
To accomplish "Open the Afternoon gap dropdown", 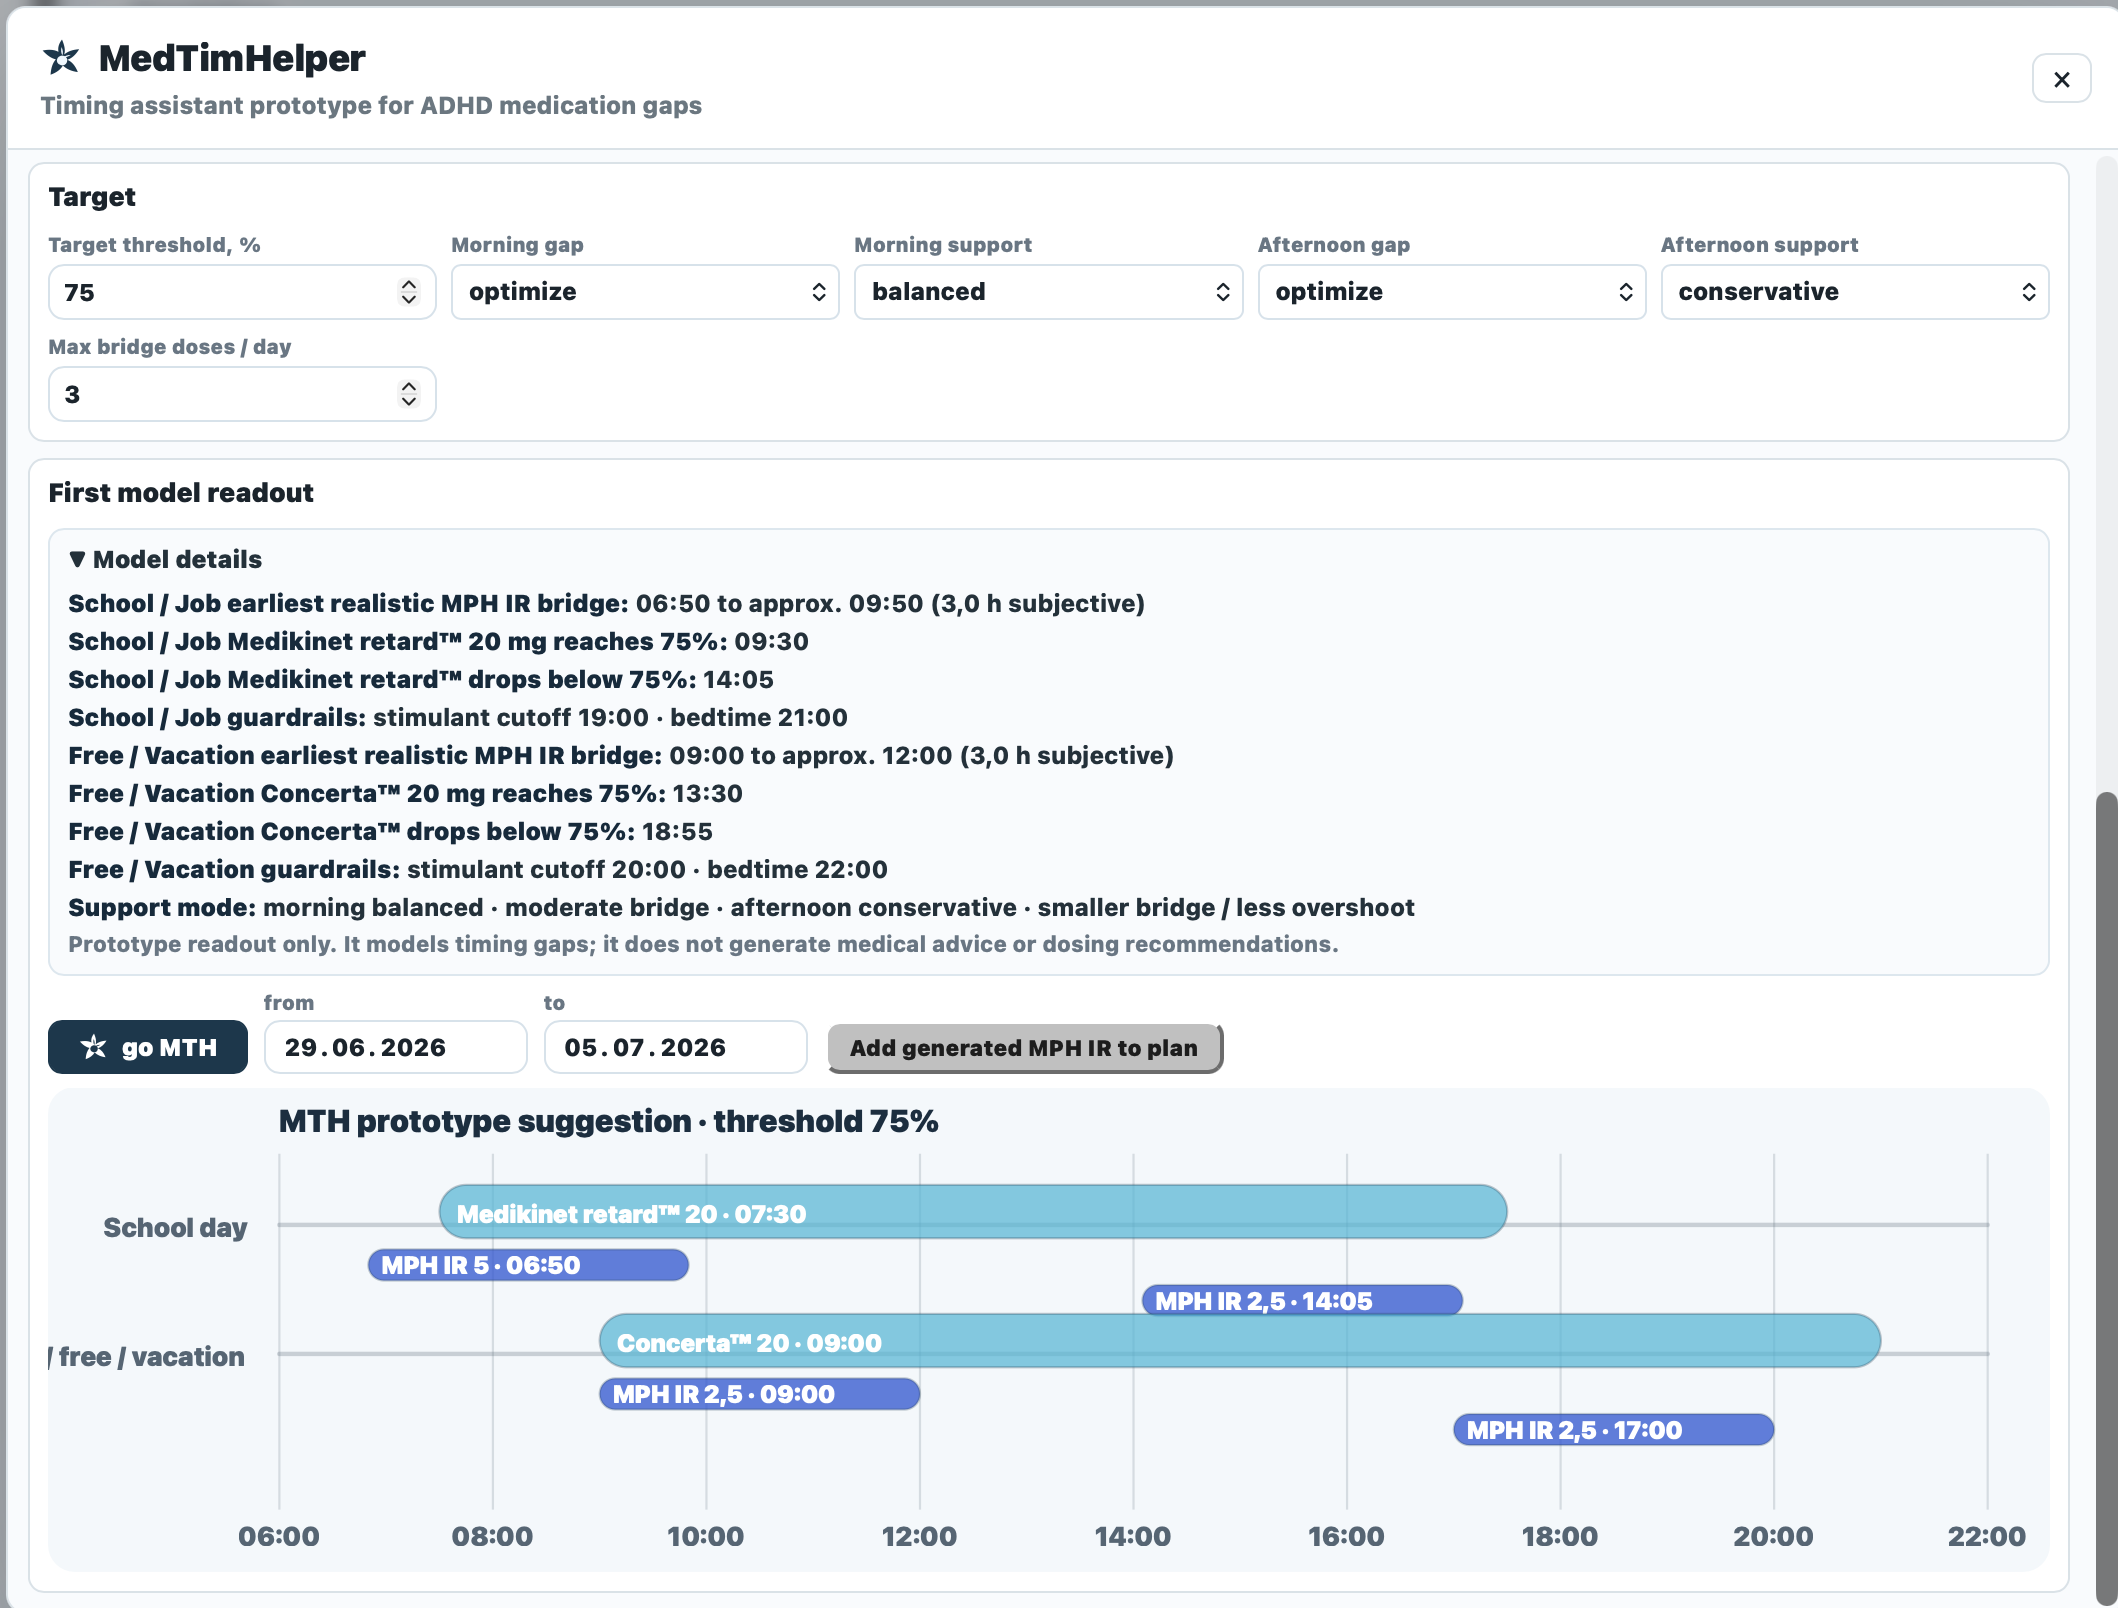I will (x=1452, y=292).
